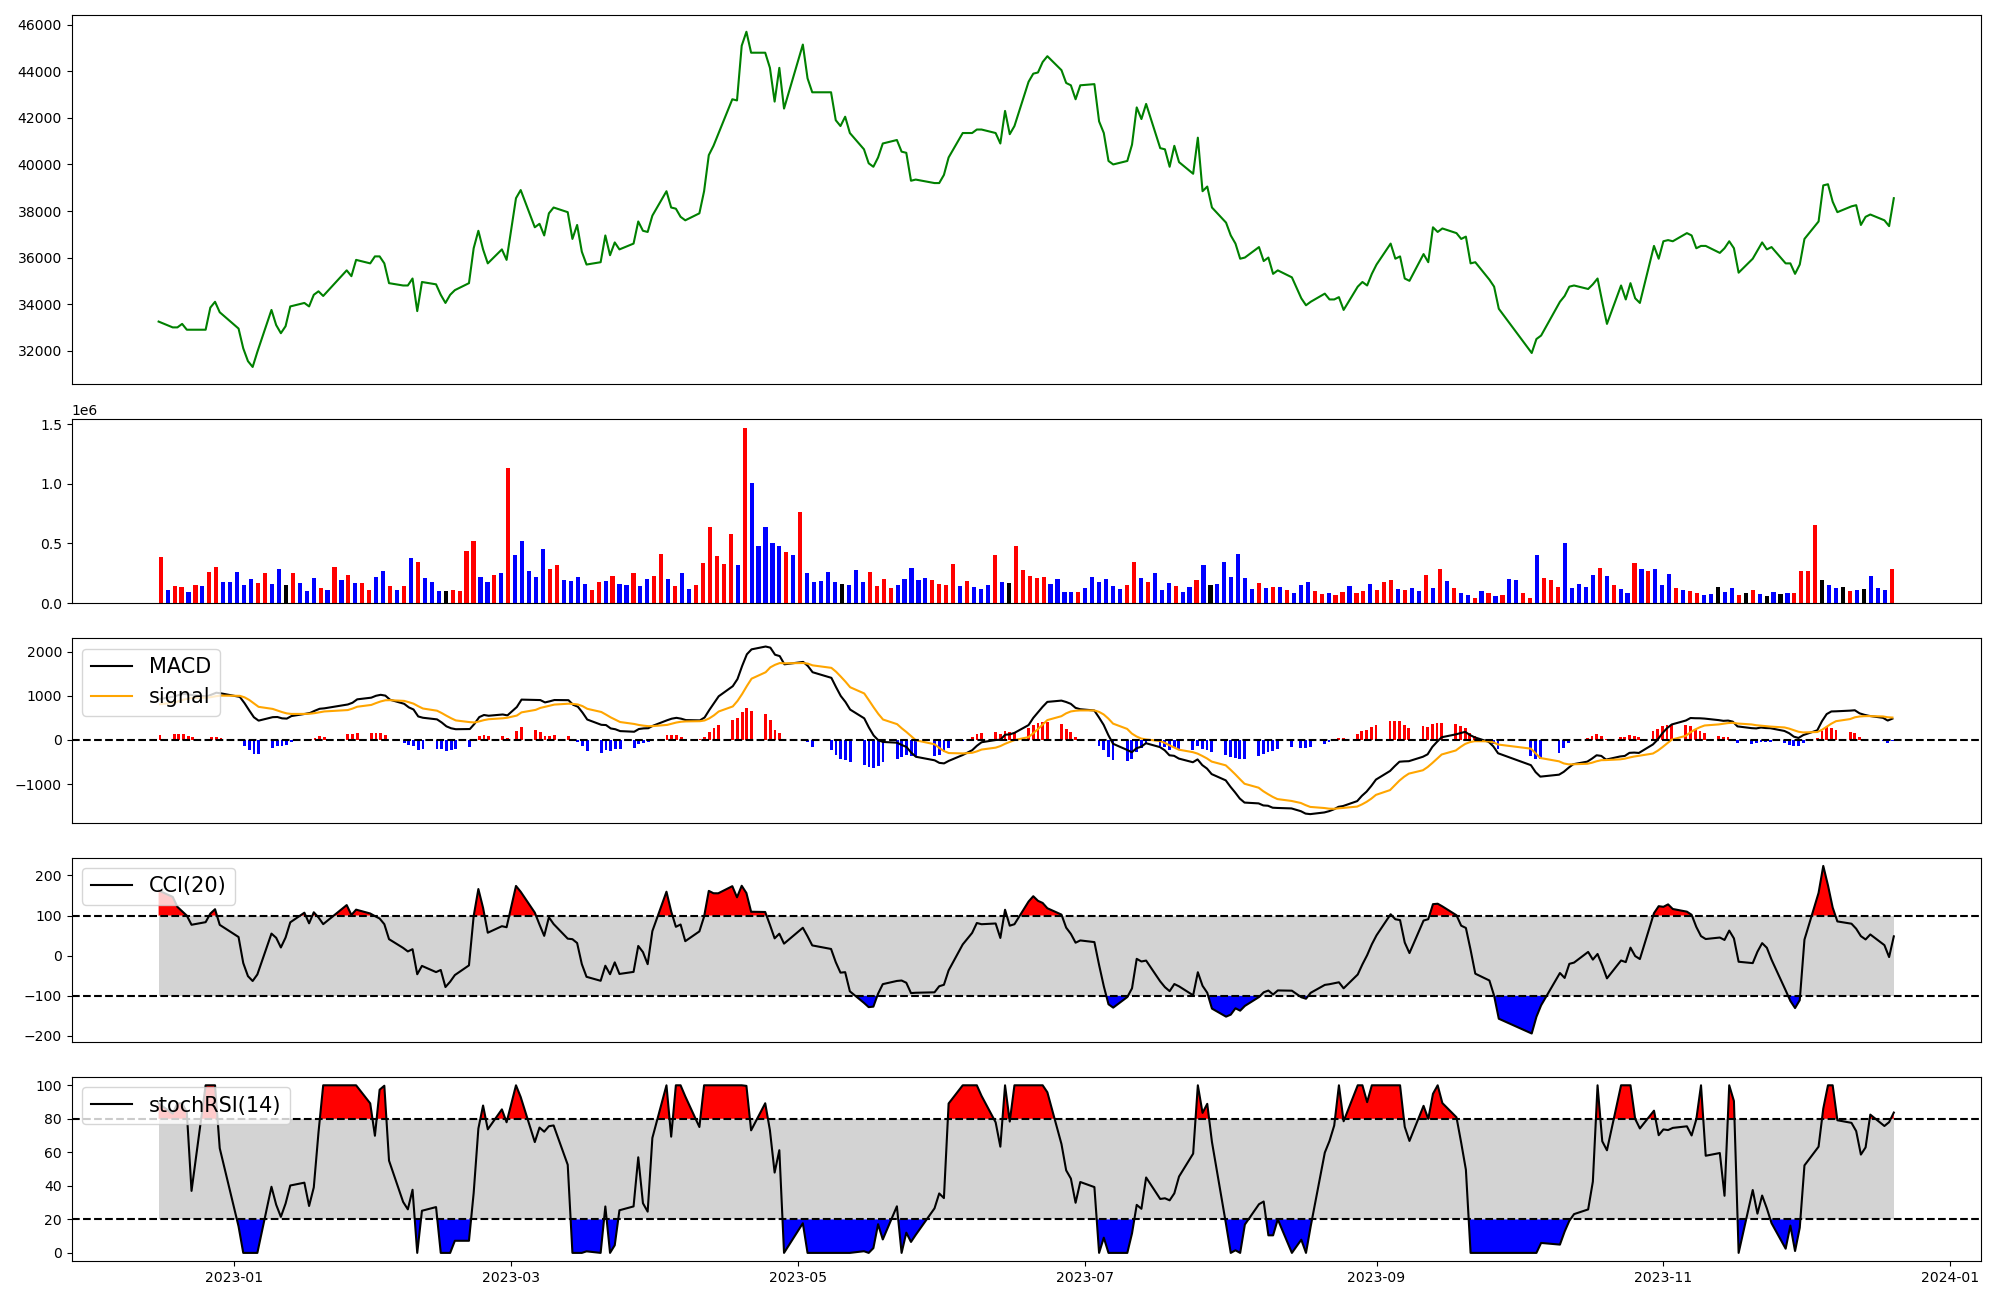
Task: Click the CCI(20) legend entry
Action: pos(186,885)
